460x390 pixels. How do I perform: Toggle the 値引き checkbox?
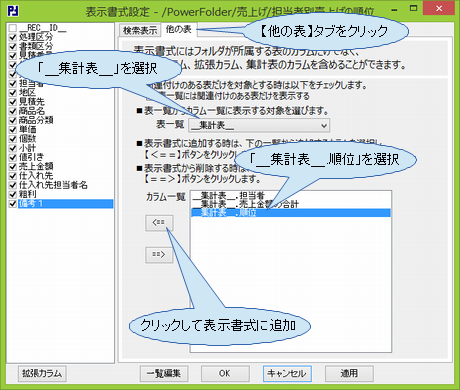(x=13, y=157)
